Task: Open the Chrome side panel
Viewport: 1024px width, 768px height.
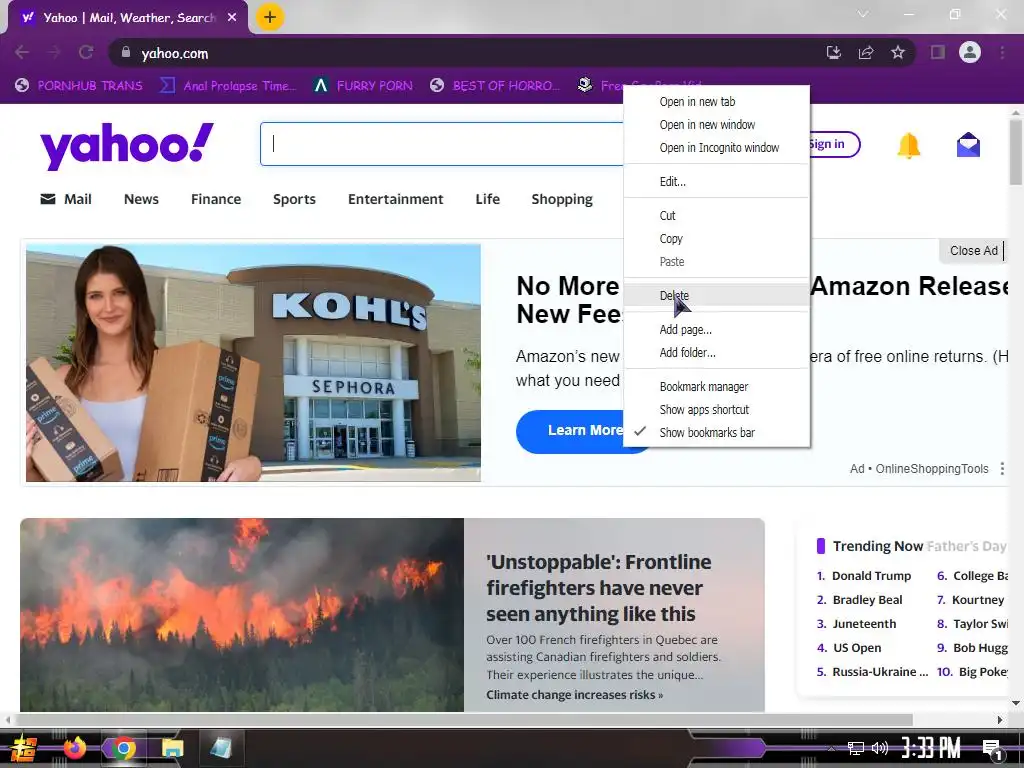Action: coord(938,52)
